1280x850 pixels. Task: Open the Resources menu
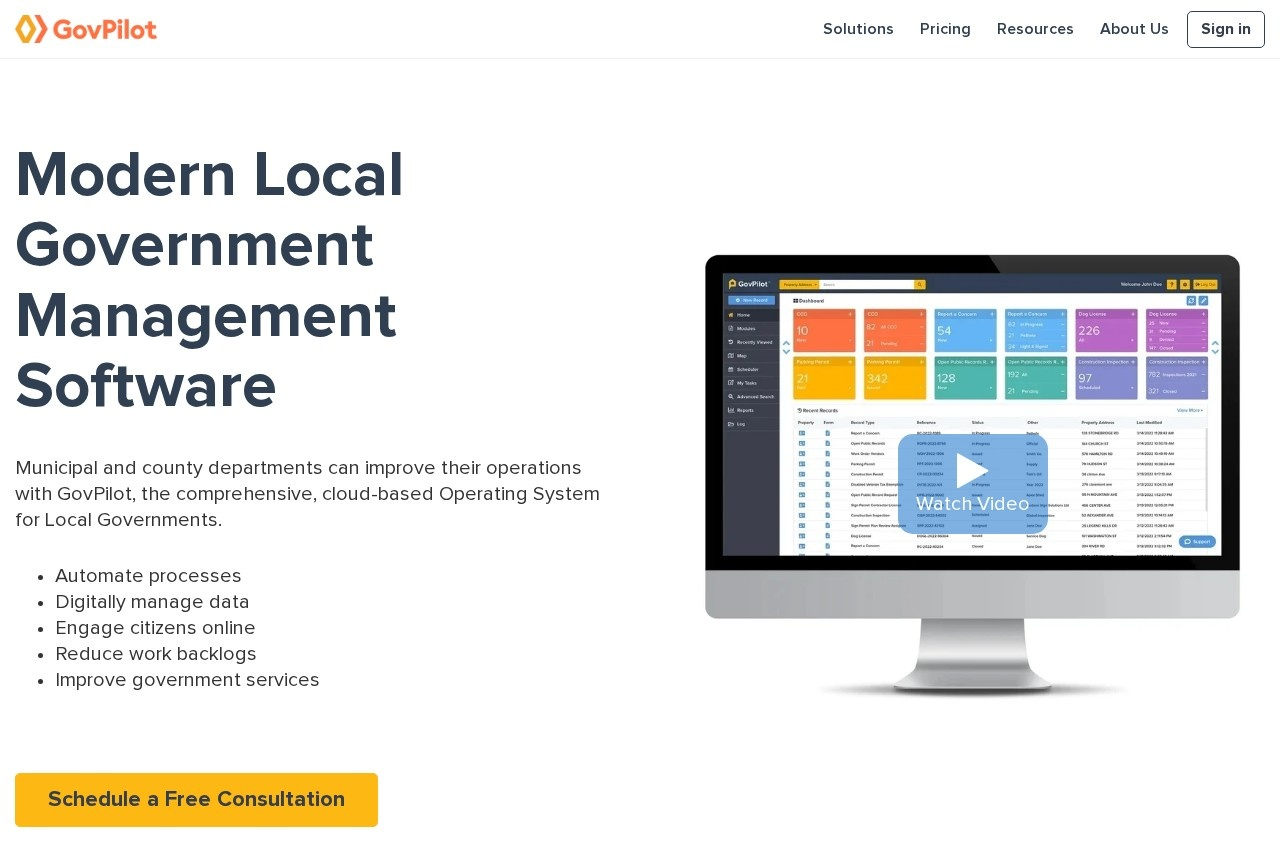(x=1035, y=29)
